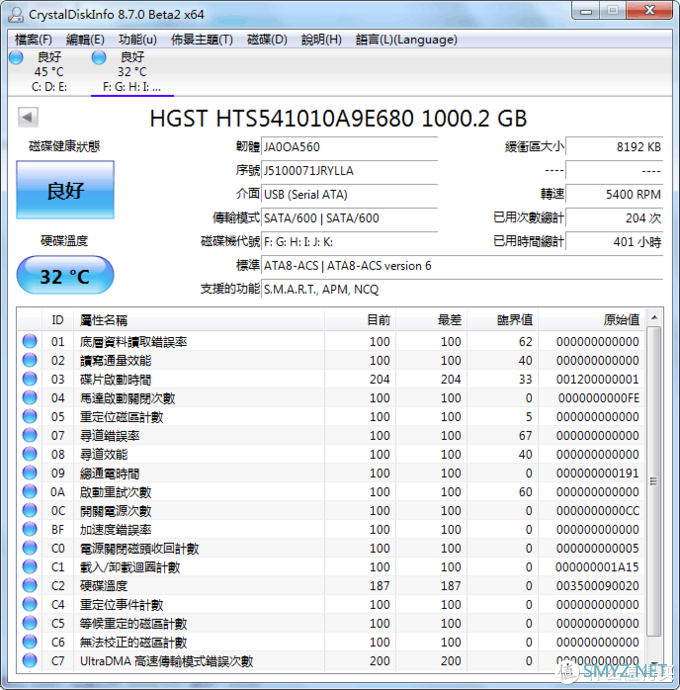Screen dimensions: 680x690
Task: Click the 屬性名稱 column header
Action: point(199,320)
